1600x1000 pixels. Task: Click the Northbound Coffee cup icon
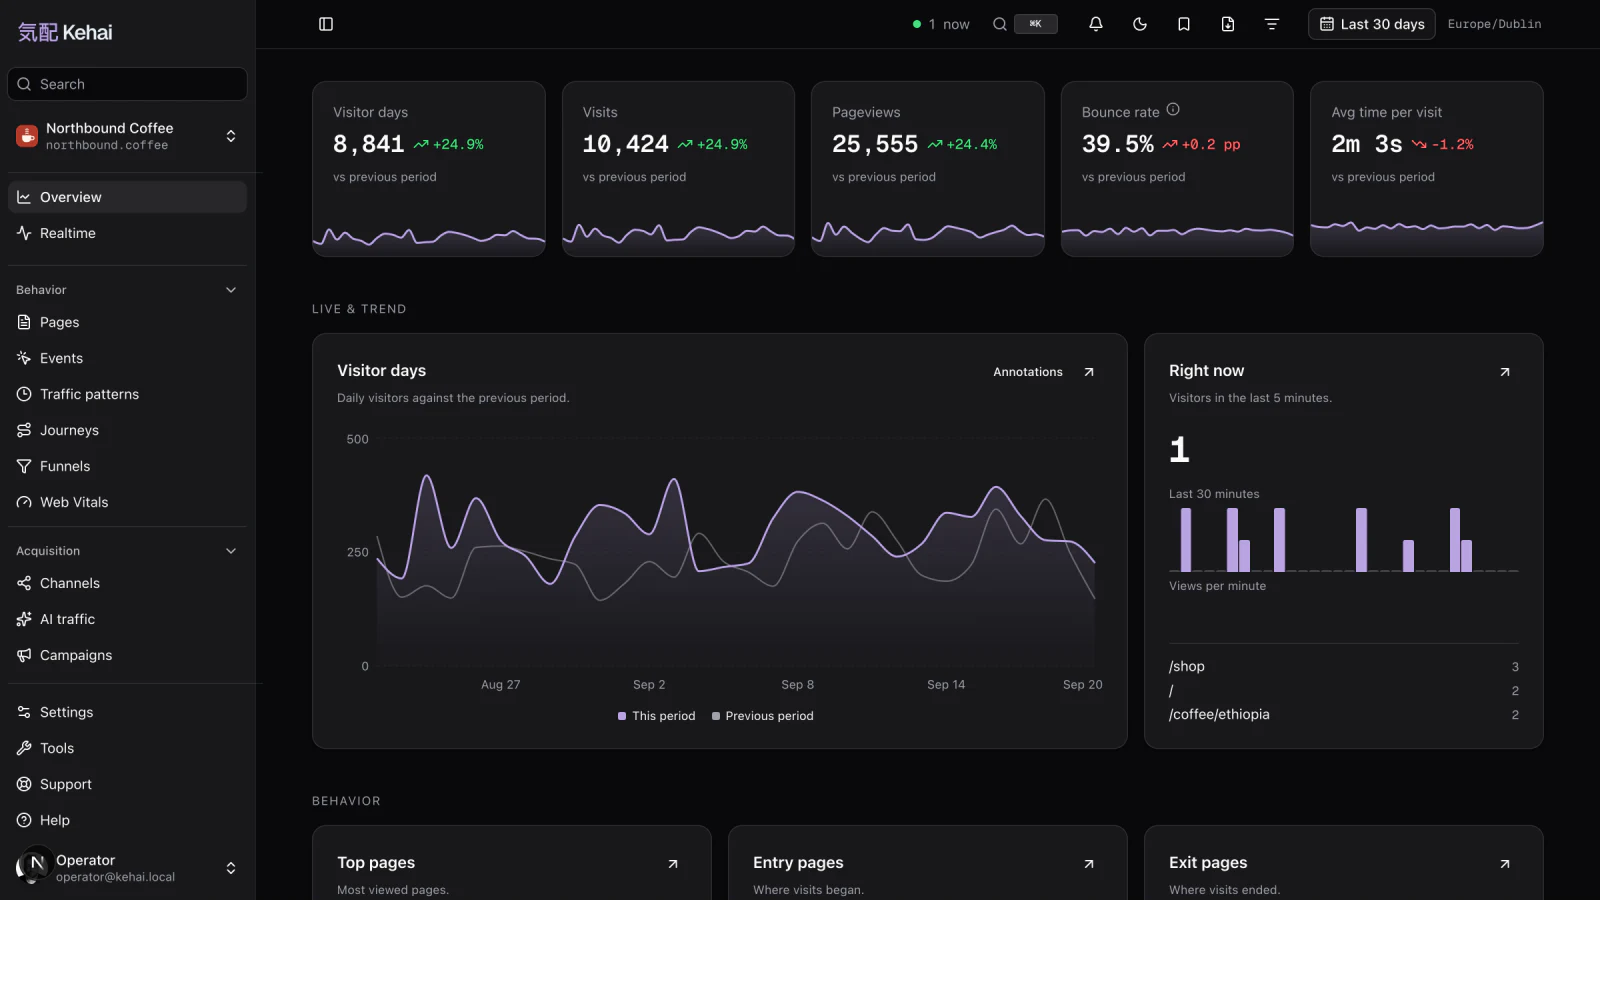tap(27, 136)
